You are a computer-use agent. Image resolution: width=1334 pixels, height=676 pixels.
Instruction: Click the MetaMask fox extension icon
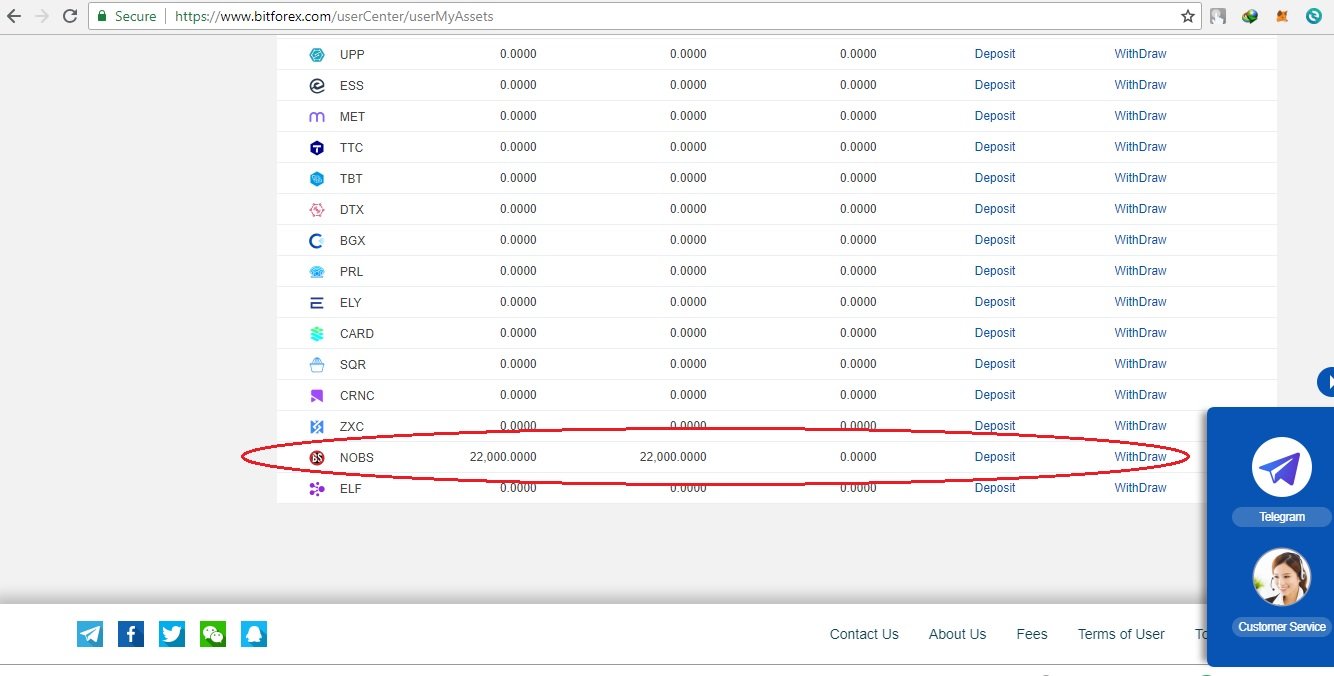[x=1281, y=16]
